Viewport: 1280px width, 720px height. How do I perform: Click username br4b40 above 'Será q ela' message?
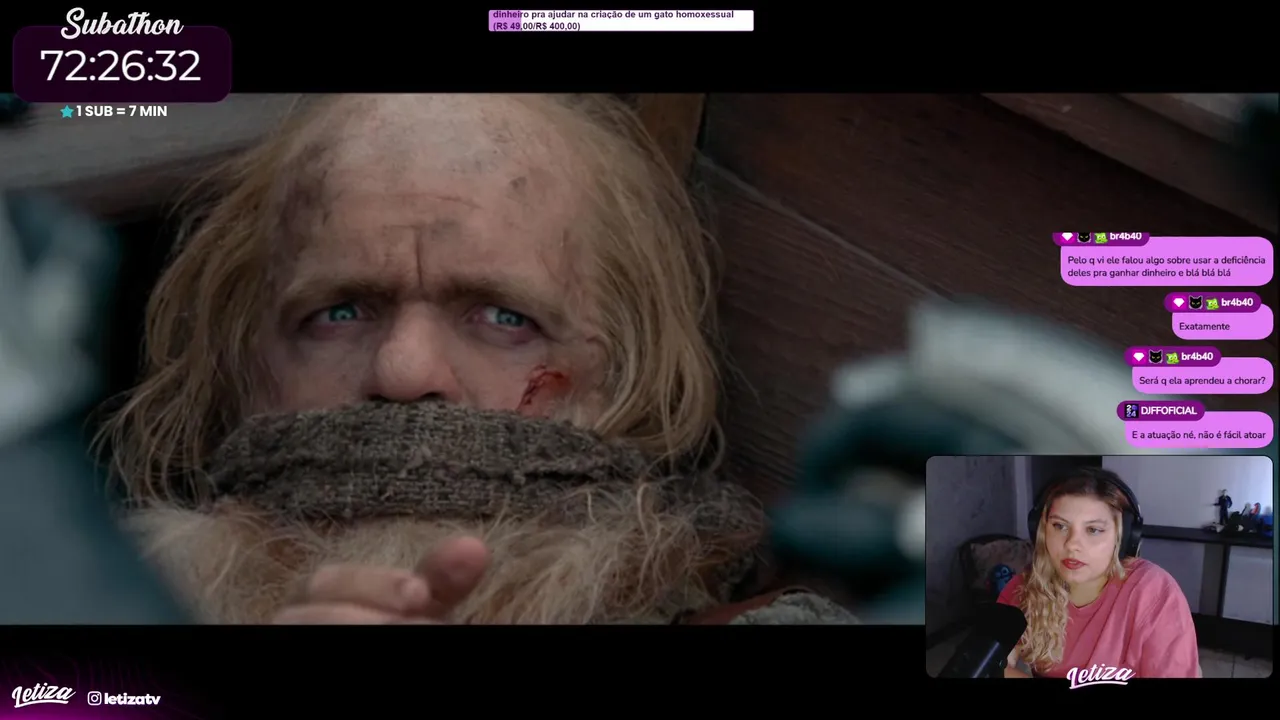tap(1197, 357)
